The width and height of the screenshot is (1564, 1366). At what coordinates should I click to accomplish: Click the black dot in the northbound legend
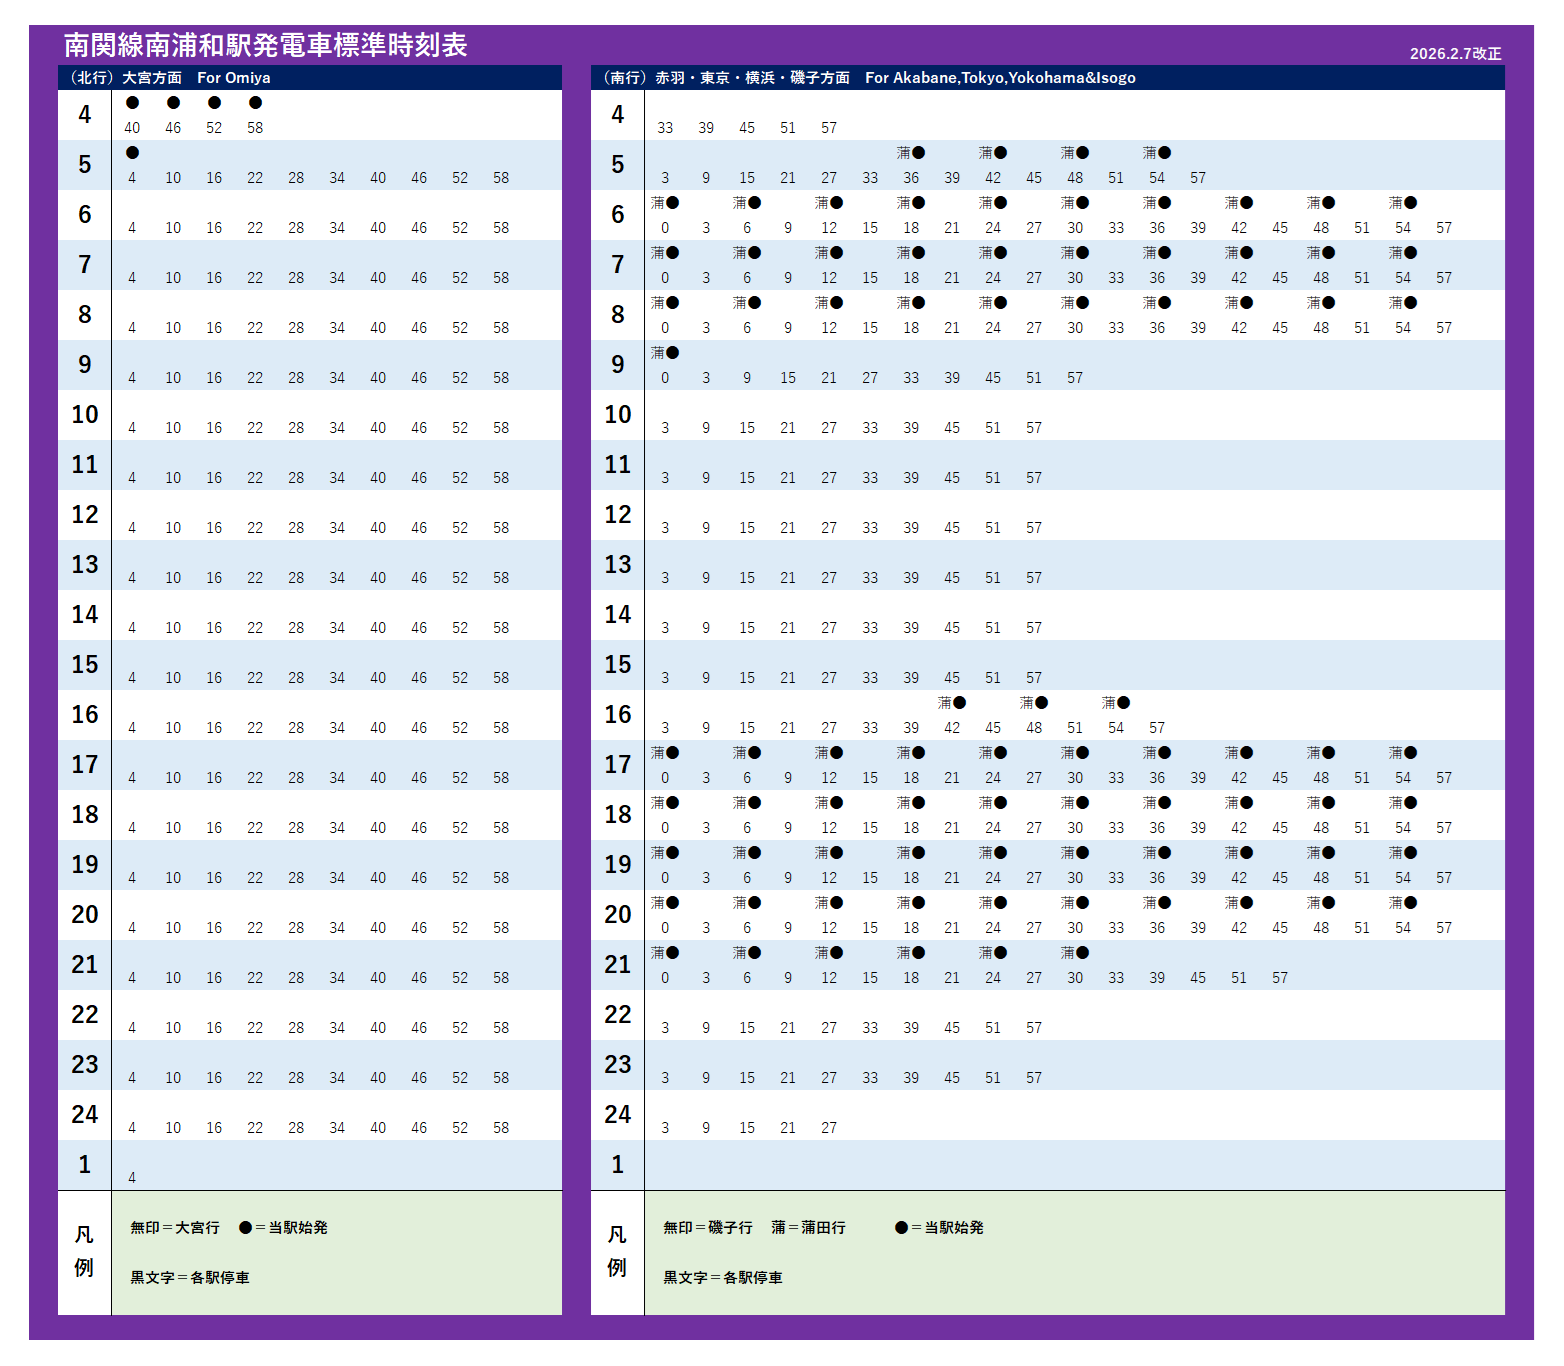coord(245,1227)
